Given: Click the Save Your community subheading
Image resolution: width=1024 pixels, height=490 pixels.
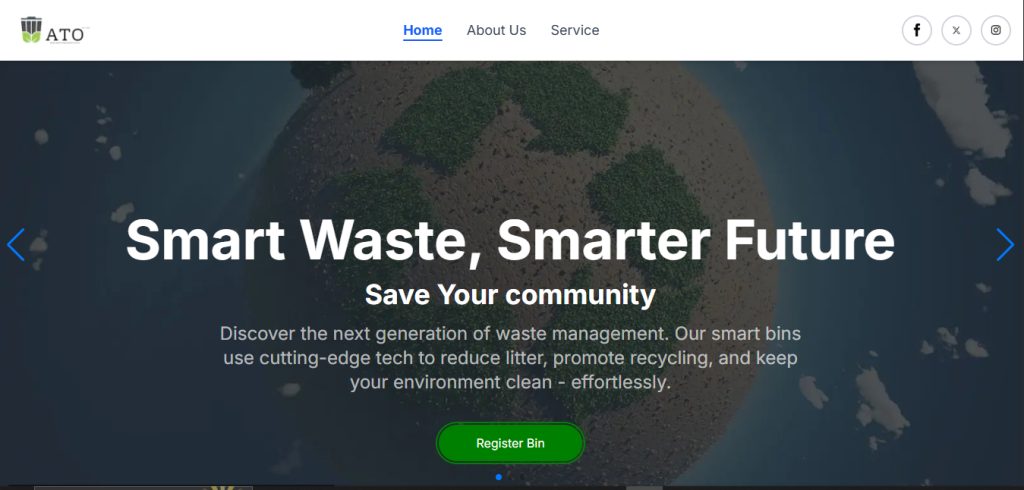Looking at the screenshot, I should (x=510, y=295).
